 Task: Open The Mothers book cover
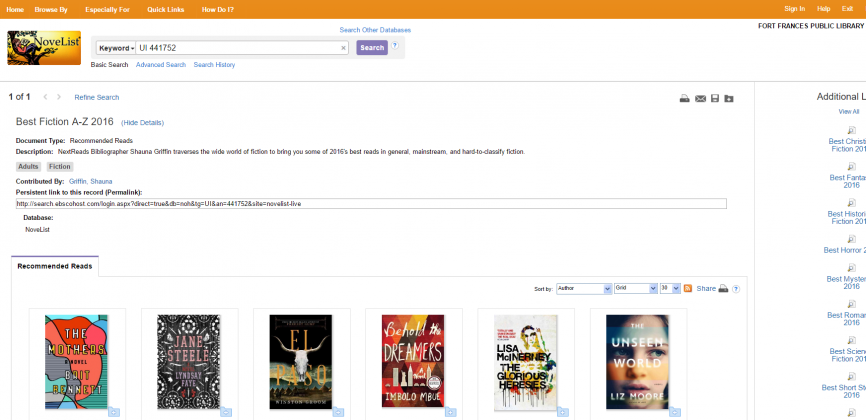(76, 362)
